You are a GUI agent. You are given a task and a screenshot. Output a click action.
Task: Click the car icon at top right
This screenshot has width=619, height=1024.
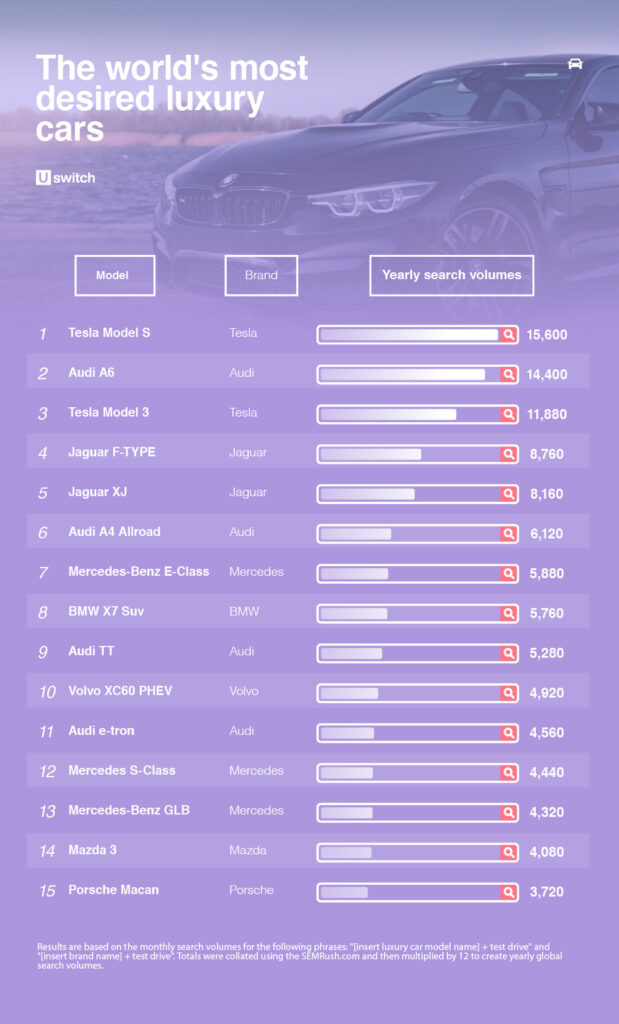pos(575,63)
